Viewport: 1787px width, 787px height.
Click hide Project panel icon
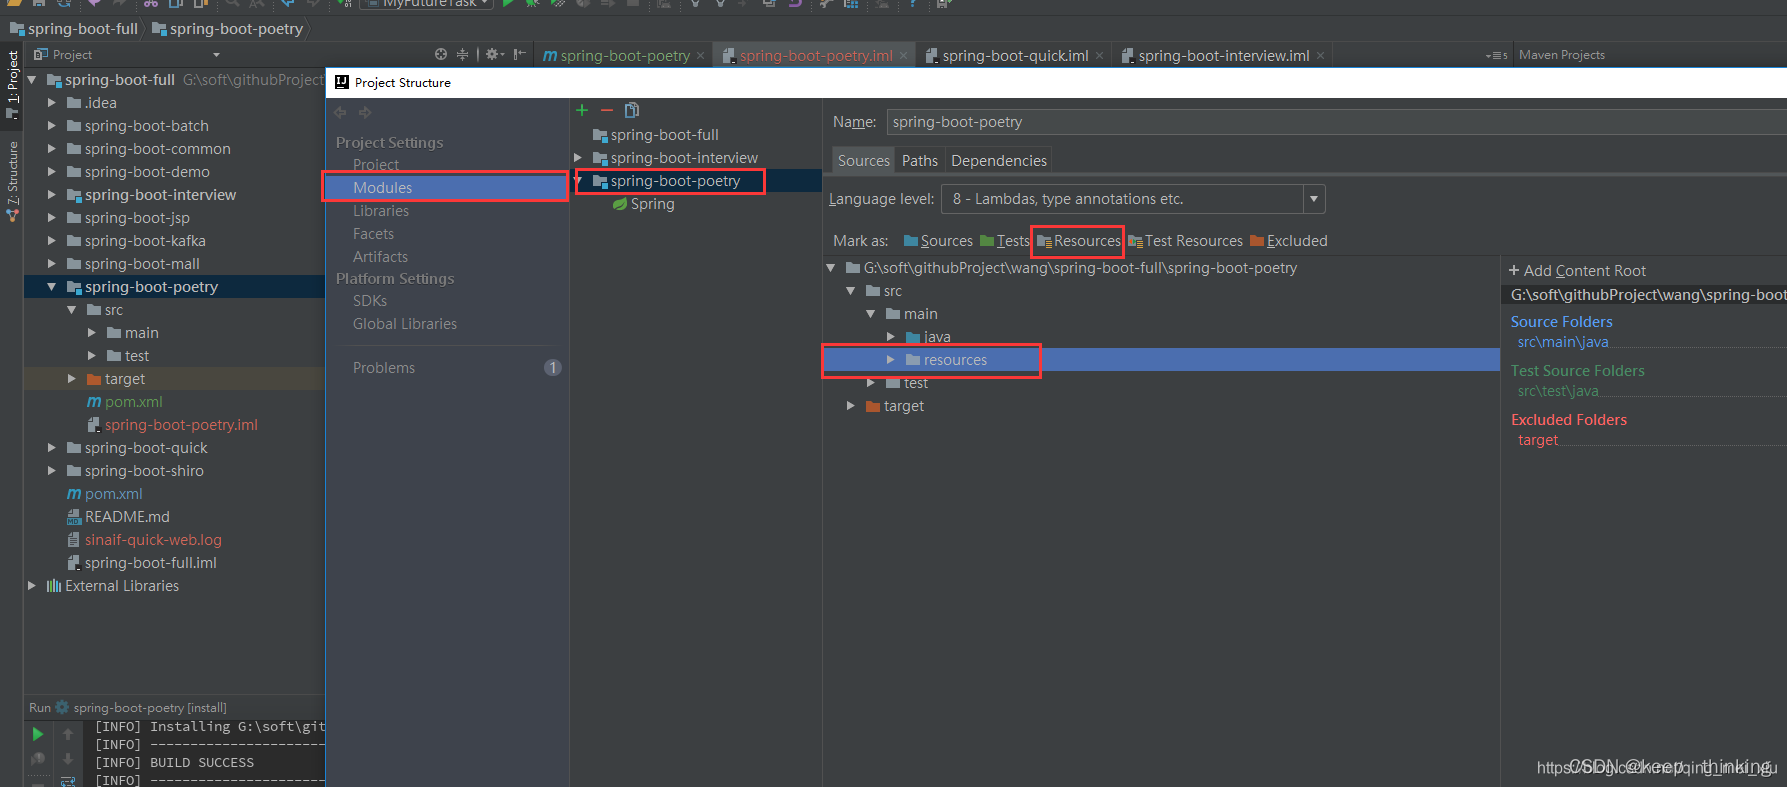[520, 54]
